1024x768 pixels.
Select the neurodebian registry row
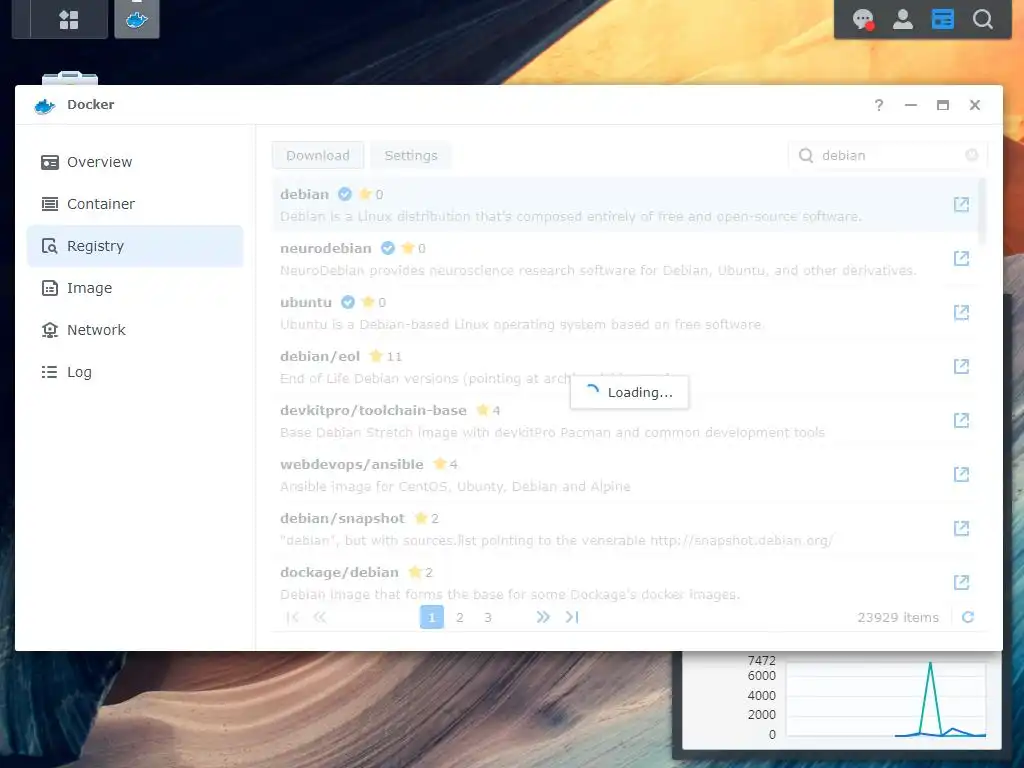(x=625, y=259)
